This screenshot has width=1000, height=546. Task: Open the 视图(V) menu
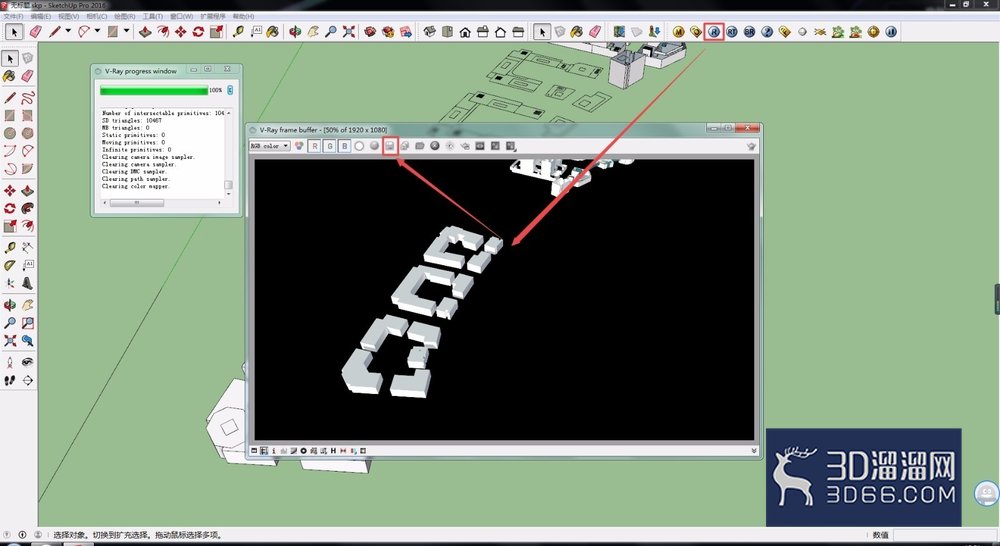(x=68, y=16)
